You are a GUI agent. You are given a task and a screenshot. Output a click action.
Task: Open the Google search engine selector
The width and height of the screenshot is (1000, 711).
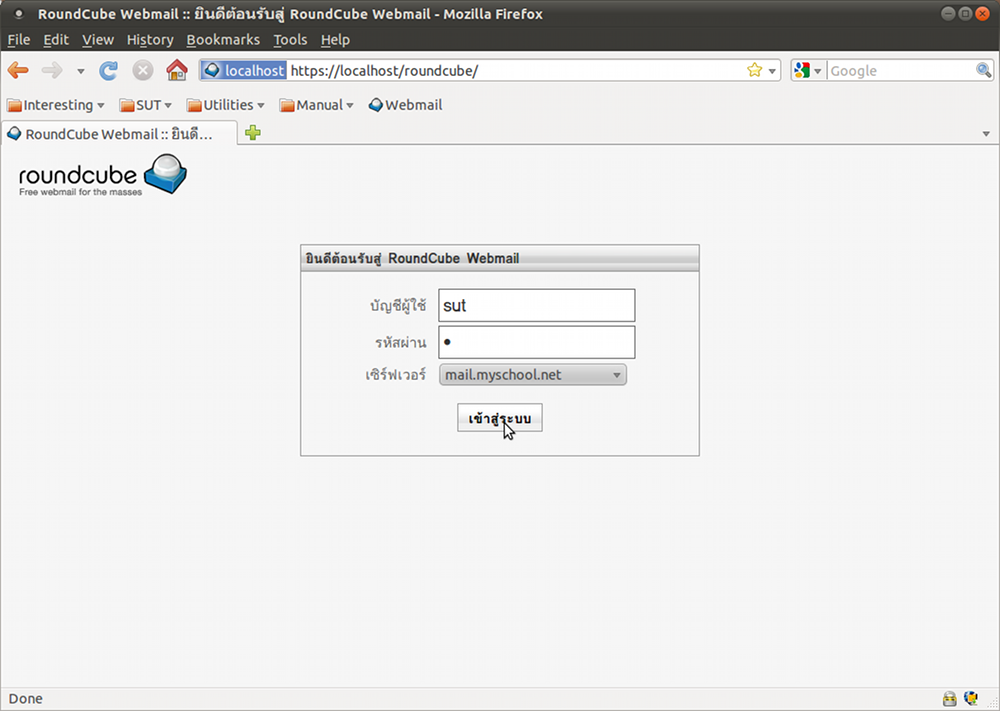(x=808, y=70)
